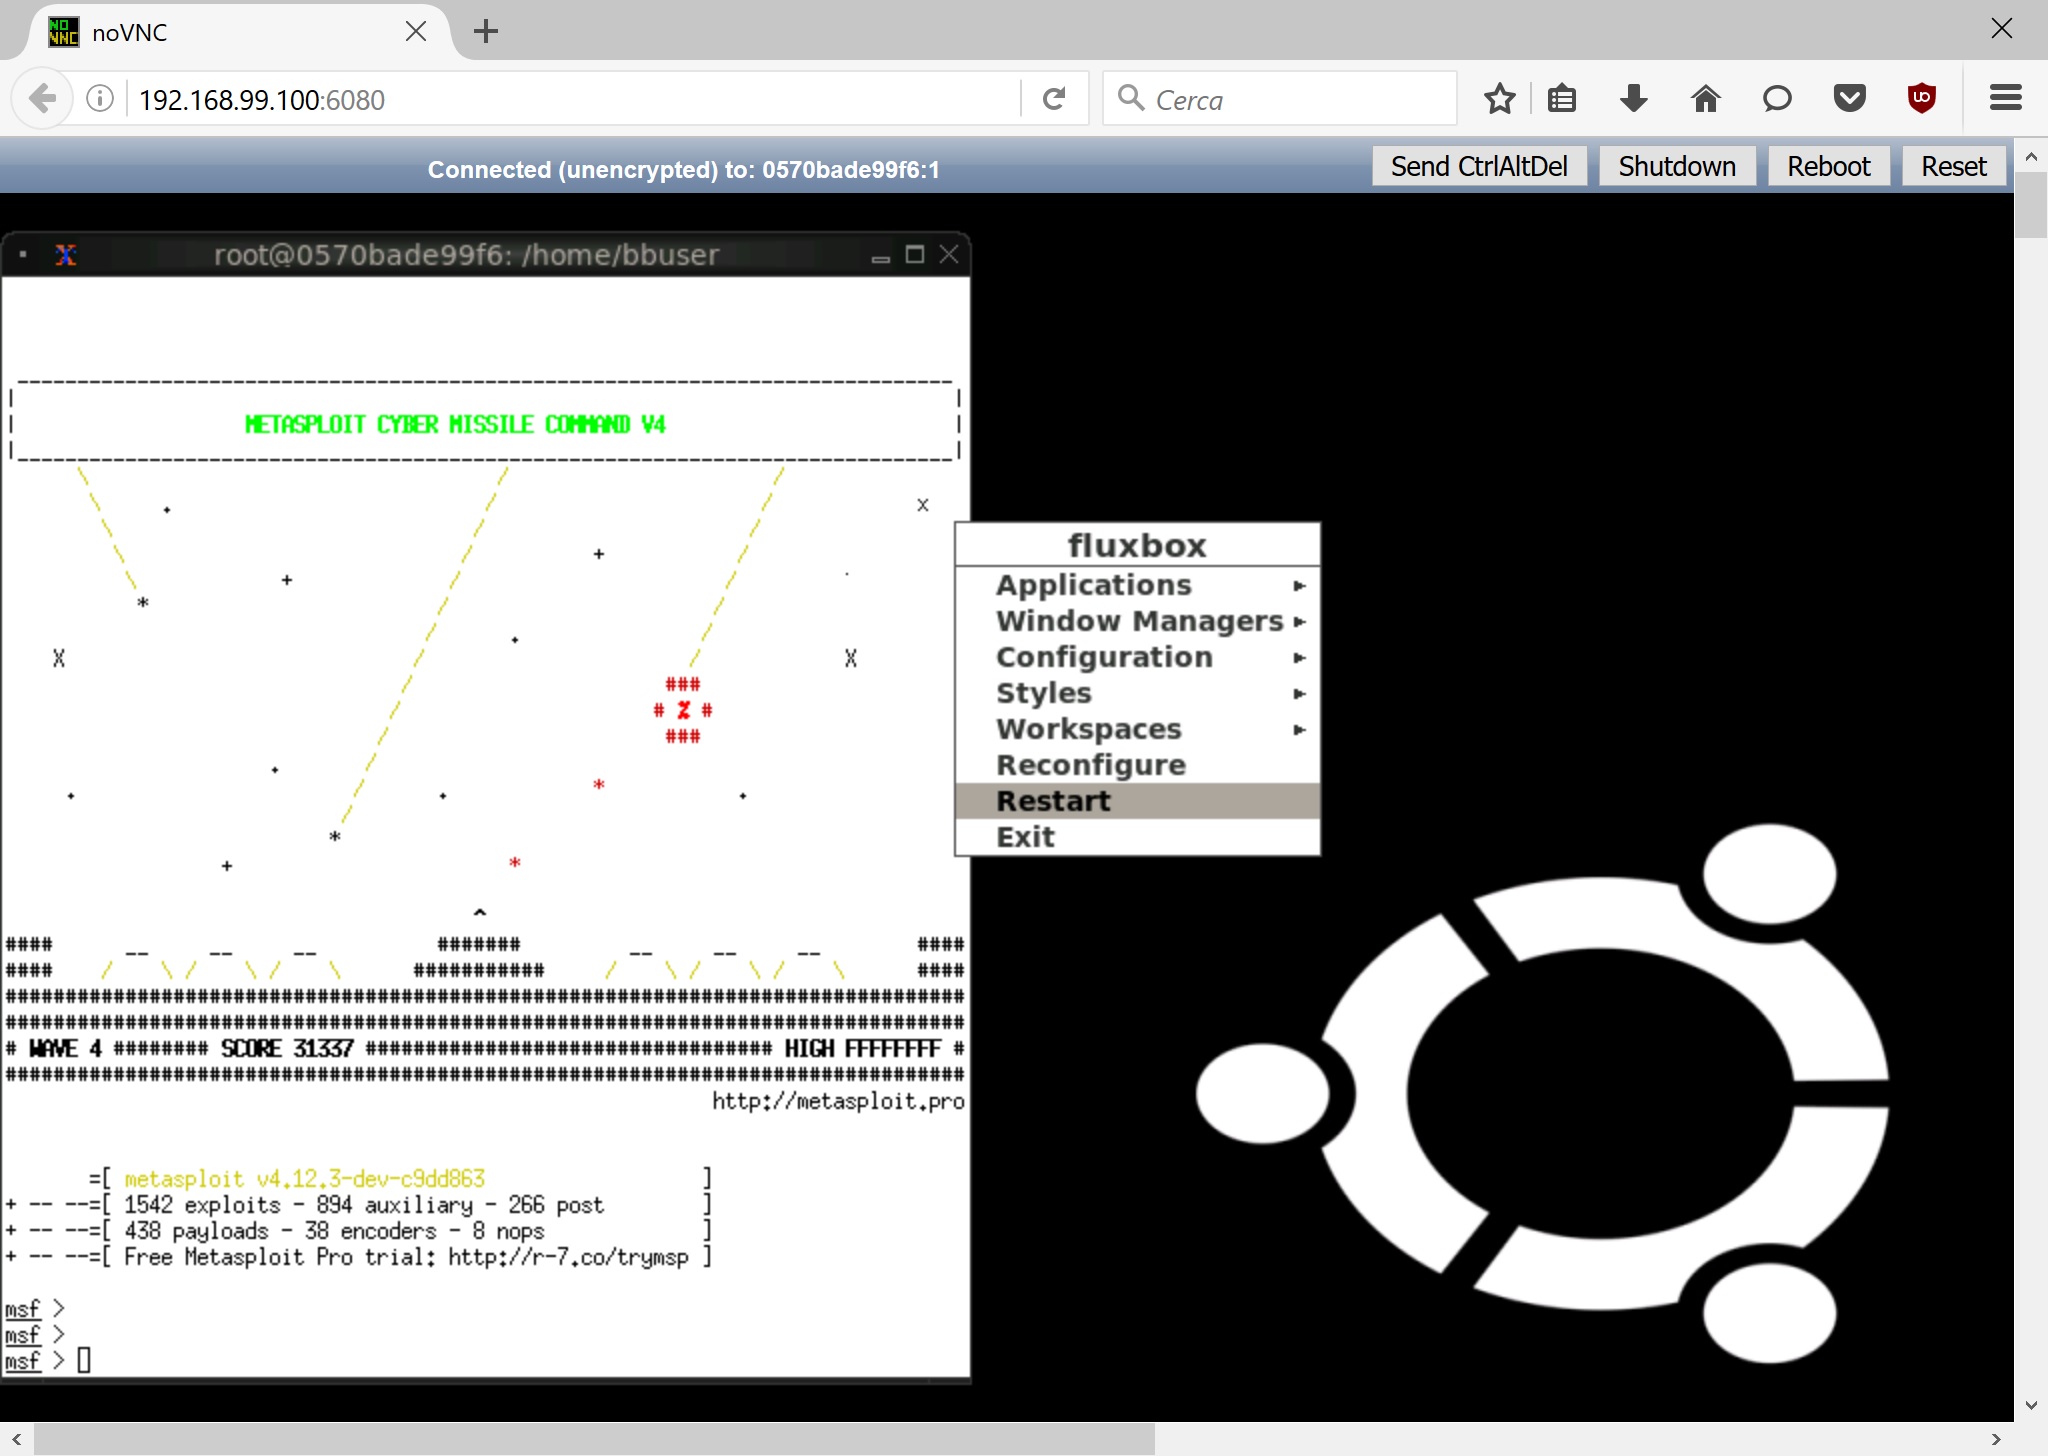
Task: Open the bookmarks list icon
Action: click(1562, 98)
